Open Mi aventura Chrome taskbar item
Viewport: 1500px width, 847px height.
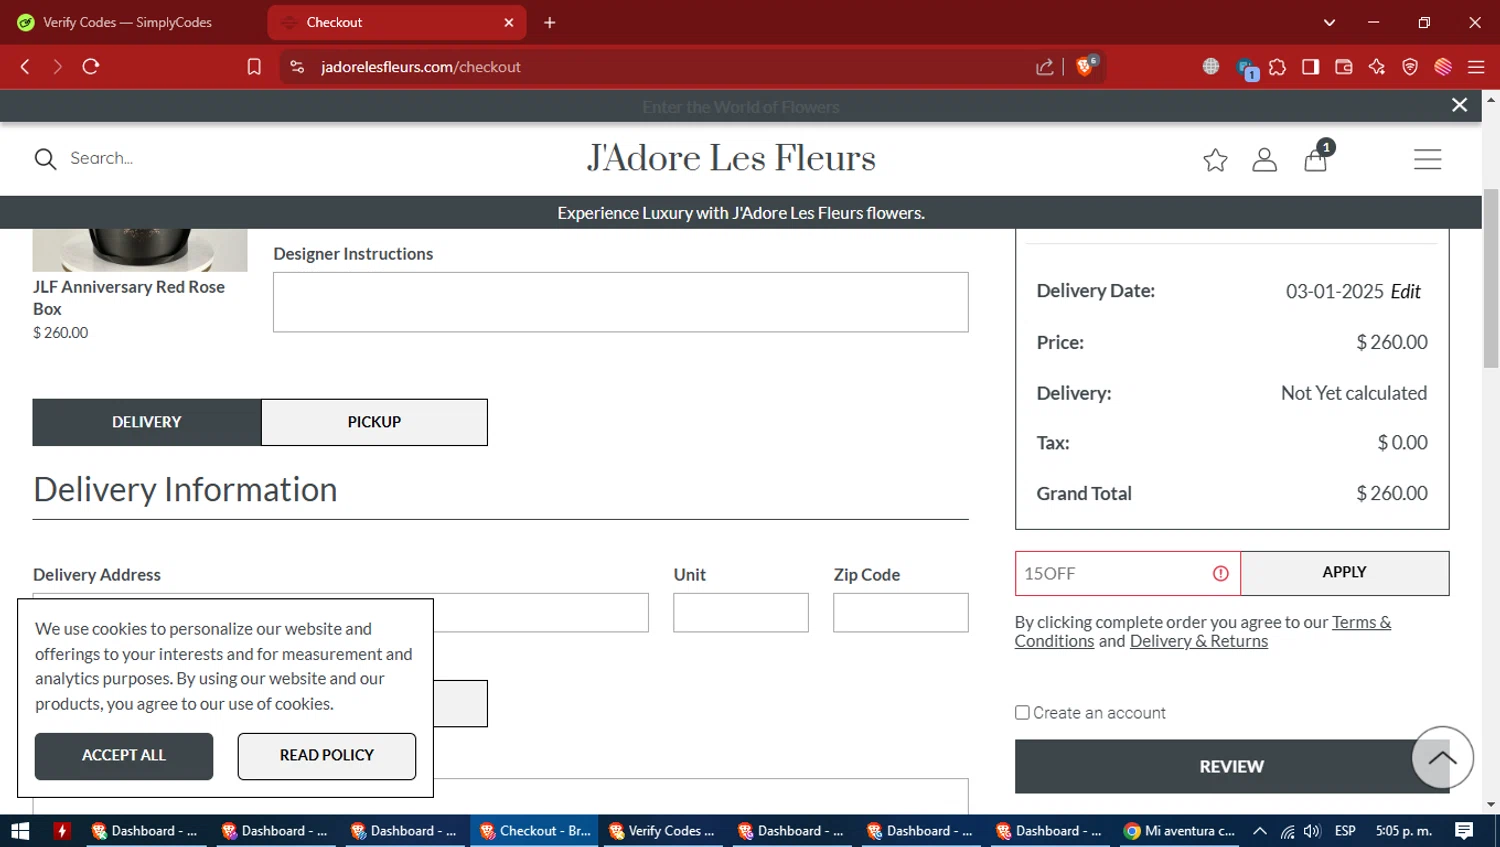(x=1179, y=831)
